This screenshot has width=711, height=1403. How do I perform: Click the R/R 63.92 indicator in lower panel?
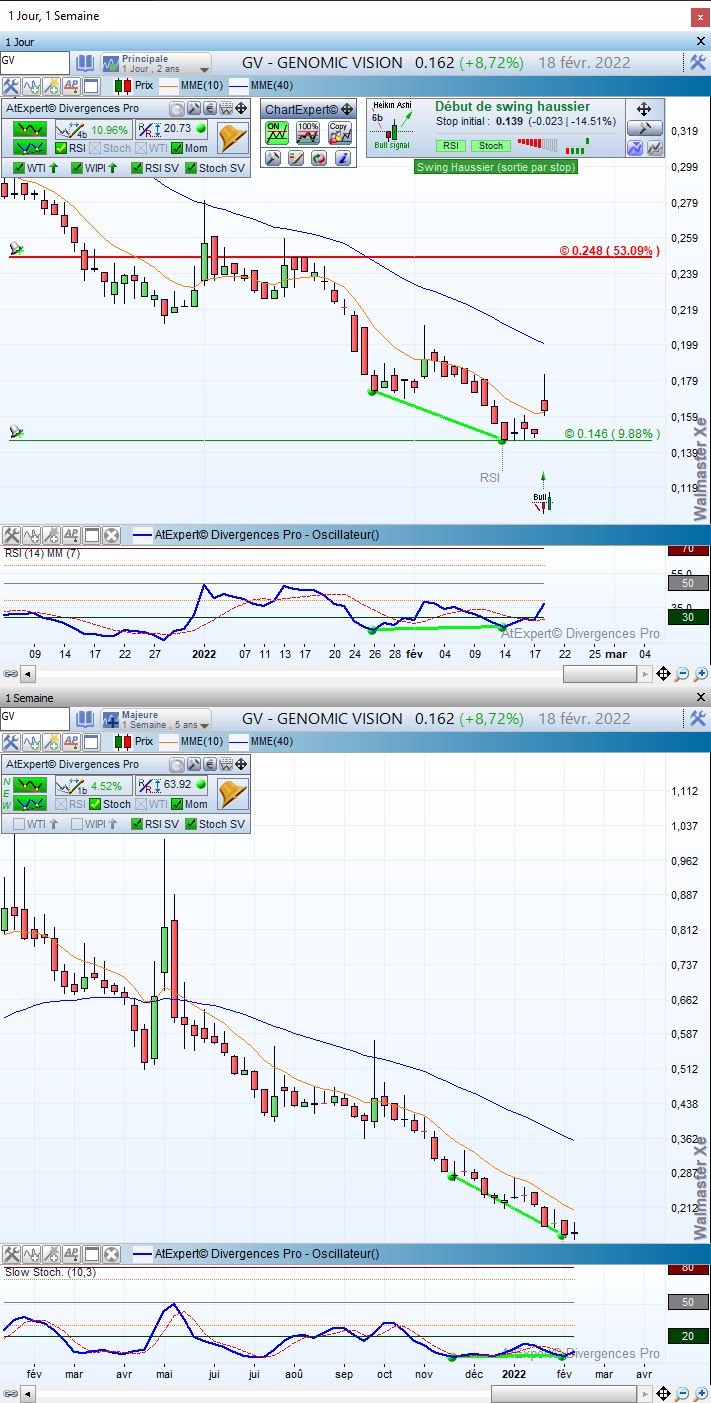(x=172, y=786)
